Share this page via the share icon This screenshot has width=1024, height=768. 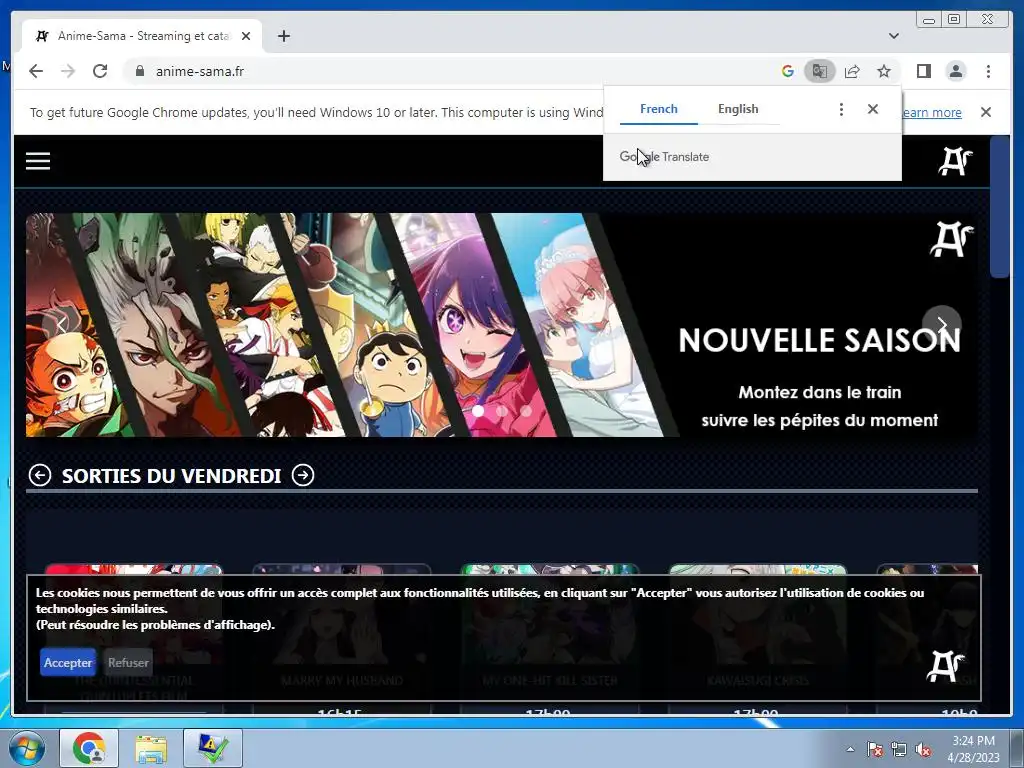[852, 71]
